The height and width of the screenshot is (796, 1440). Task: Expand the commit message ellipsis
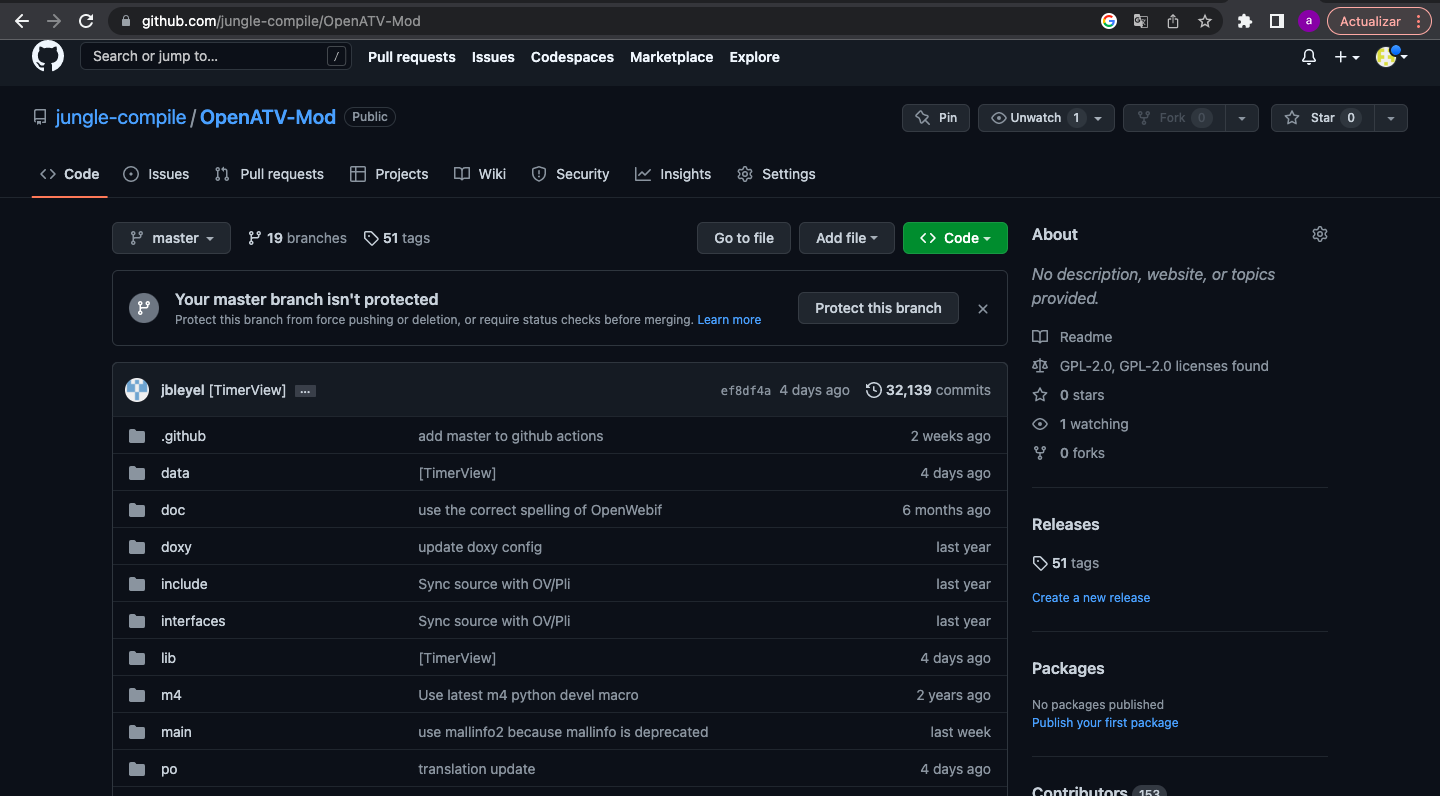(305, 391)
